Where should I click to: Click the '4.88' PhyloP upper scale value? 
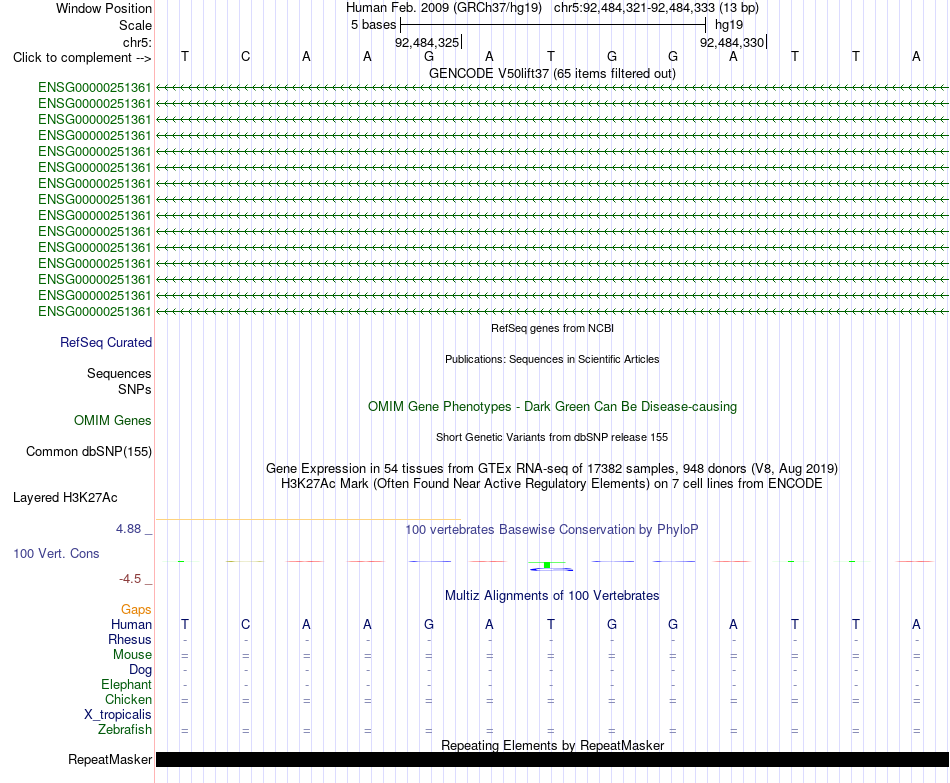[128, 529]
